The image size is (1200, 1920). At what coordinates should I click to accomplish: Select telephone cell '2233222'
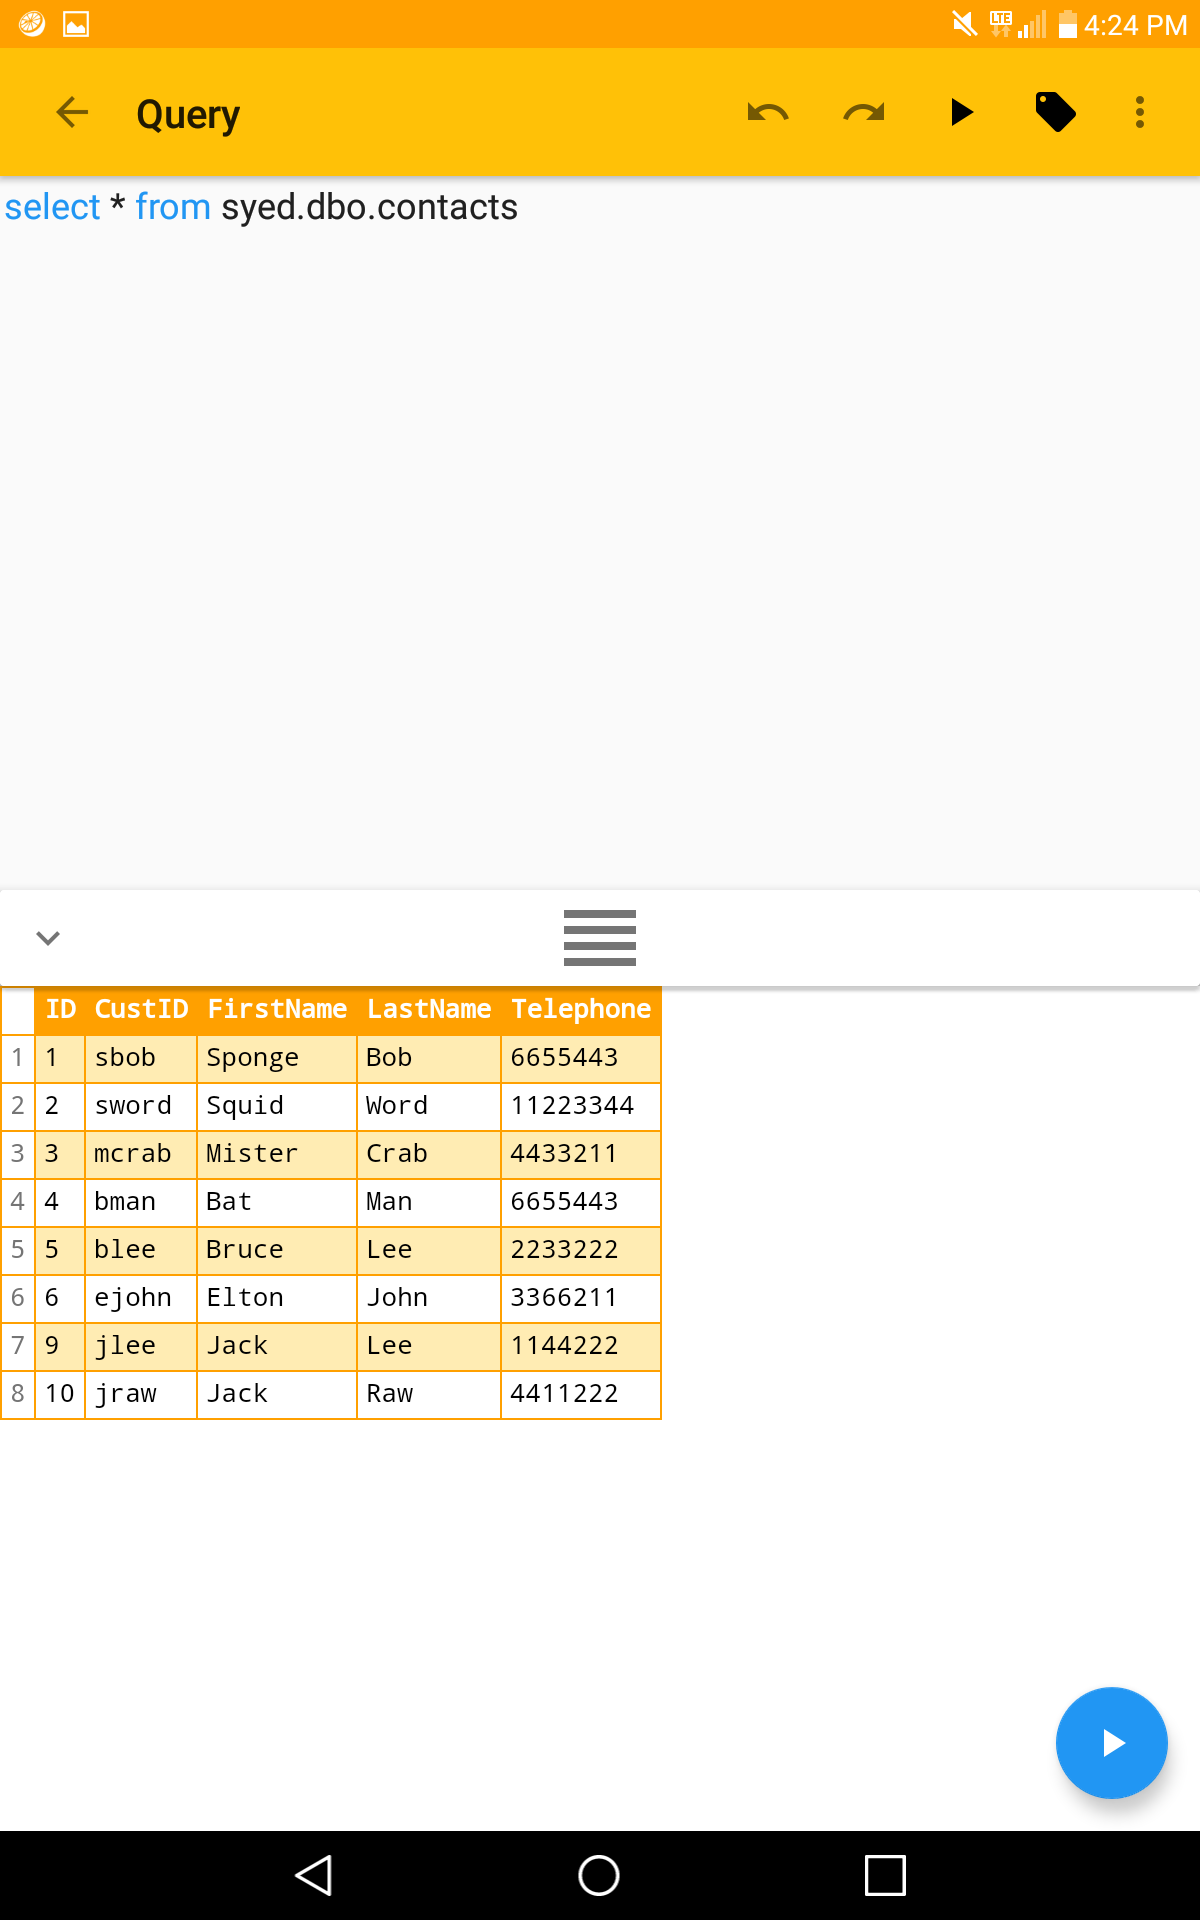pos(581,1250)
